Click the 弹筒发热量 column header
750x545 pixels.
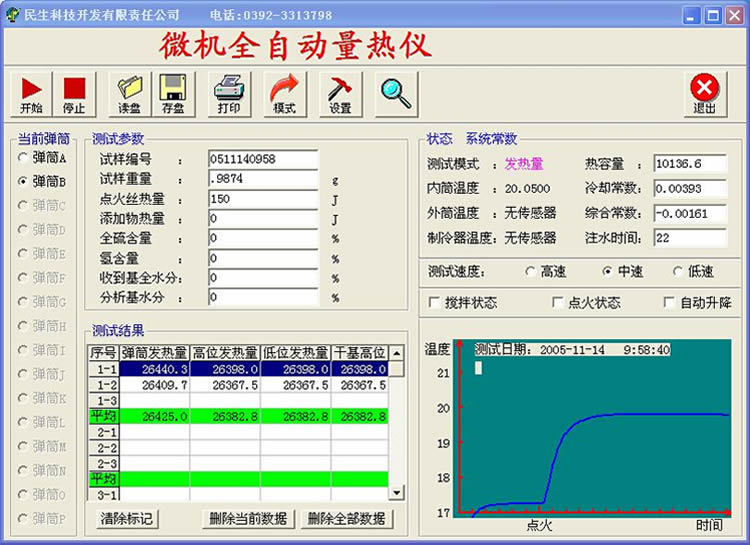[154, 353]
